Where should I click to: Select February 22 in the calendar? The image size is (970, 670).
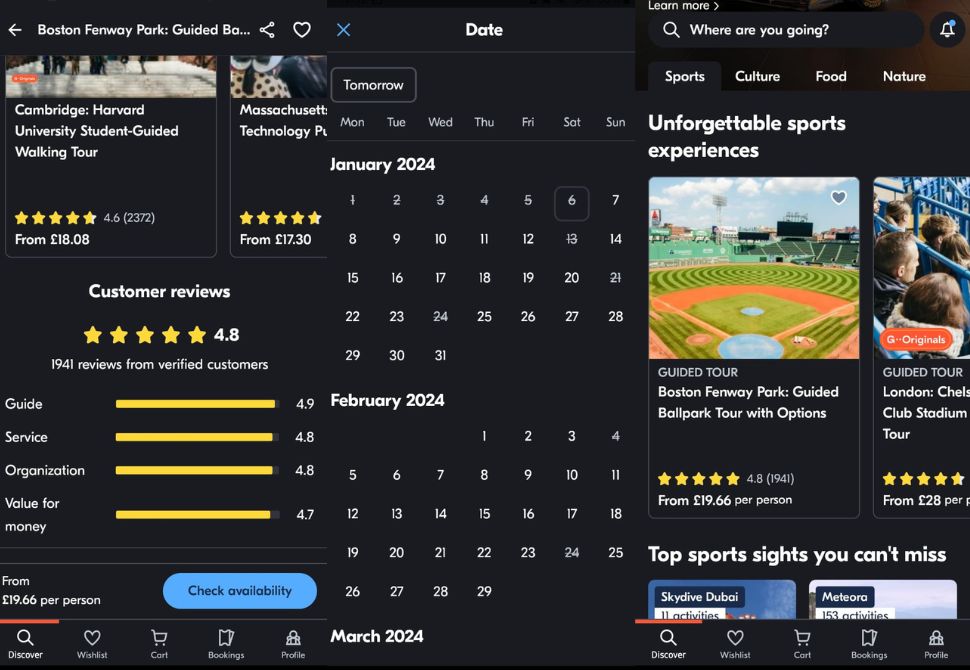point(484,552)
